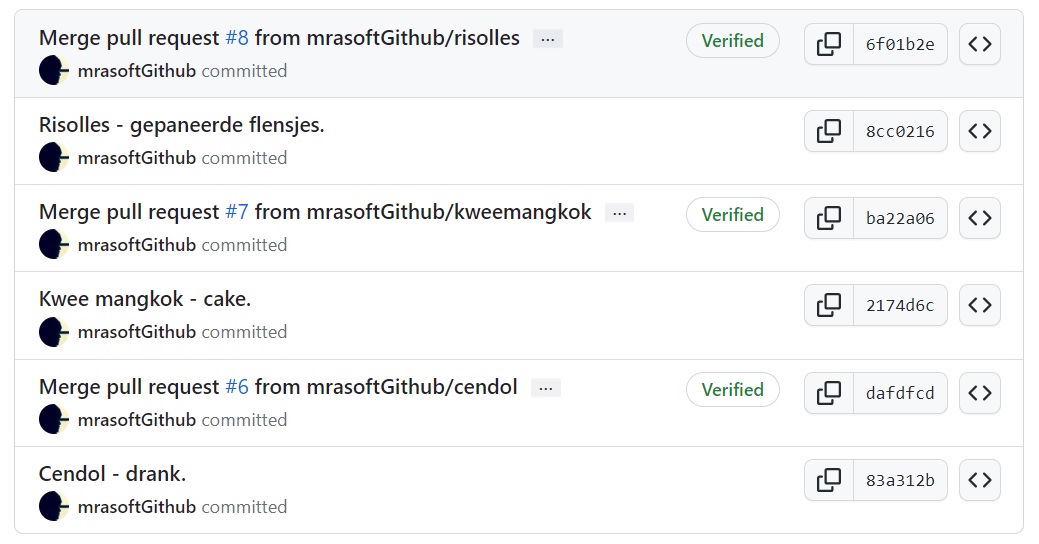Open pull request #7 link

coord(237,212)
